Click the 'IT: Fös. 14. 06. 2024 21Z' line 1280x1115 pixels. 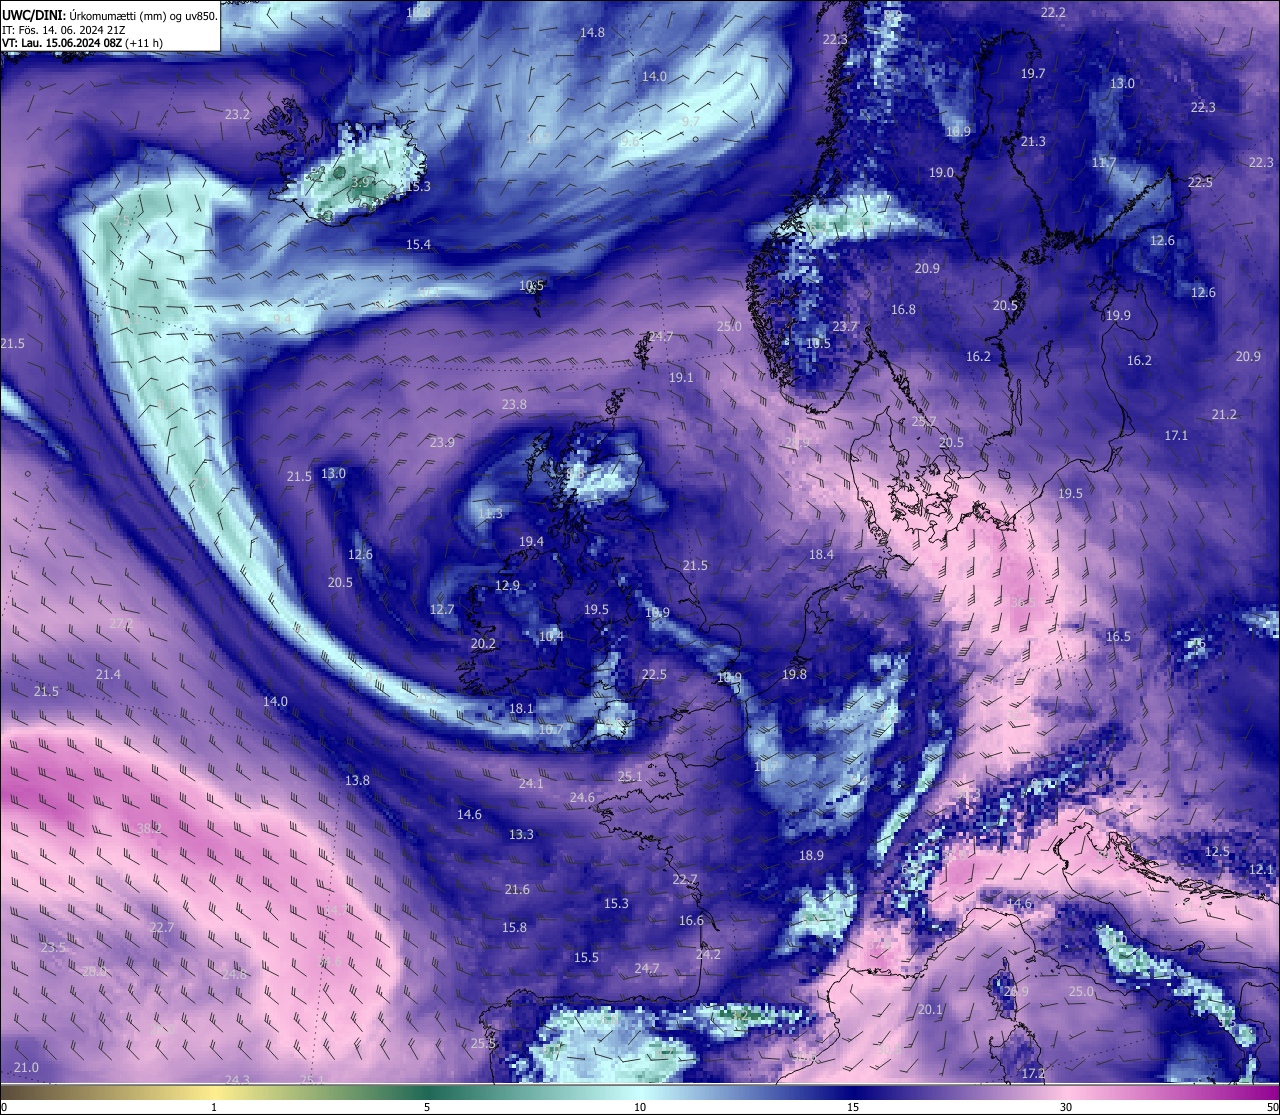[x=64, y=30]
